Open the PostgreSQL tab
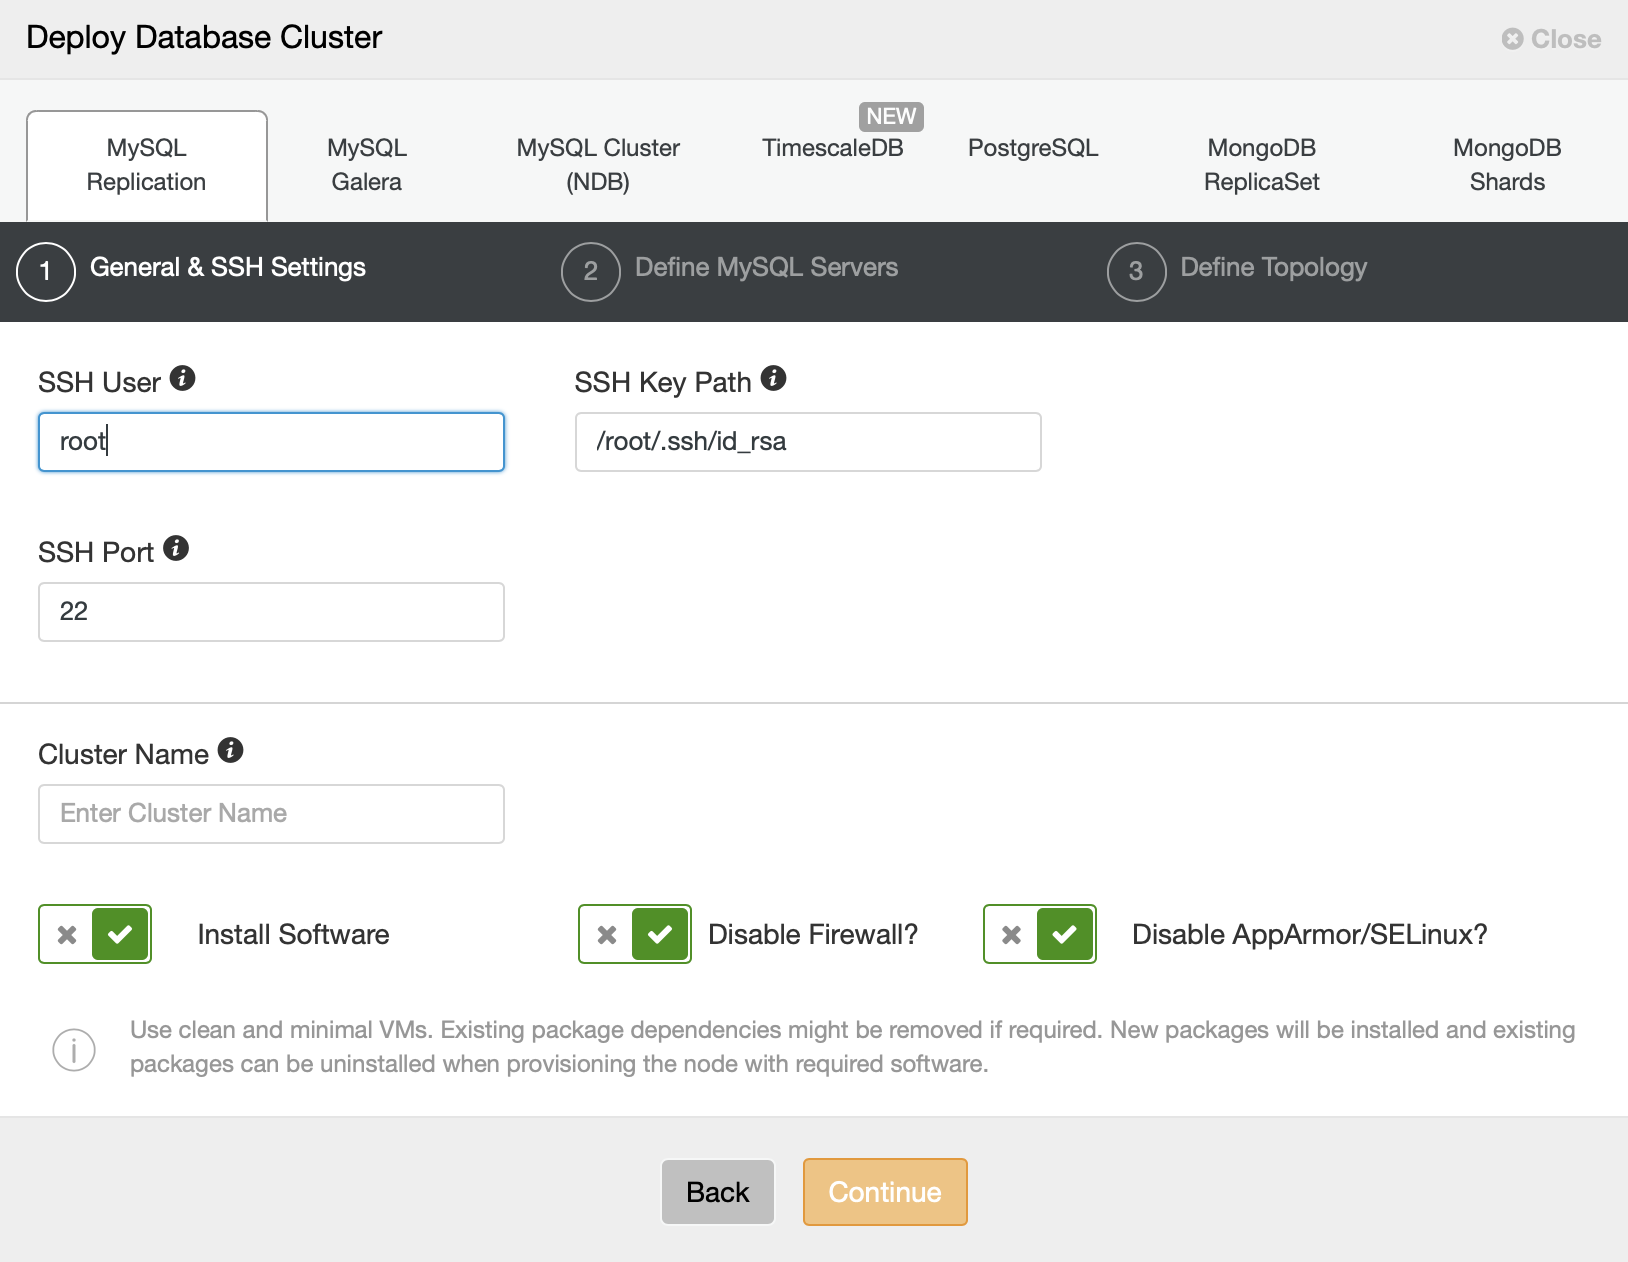The height and width of the screenshot is (1262, 1628). point(1033,148)
